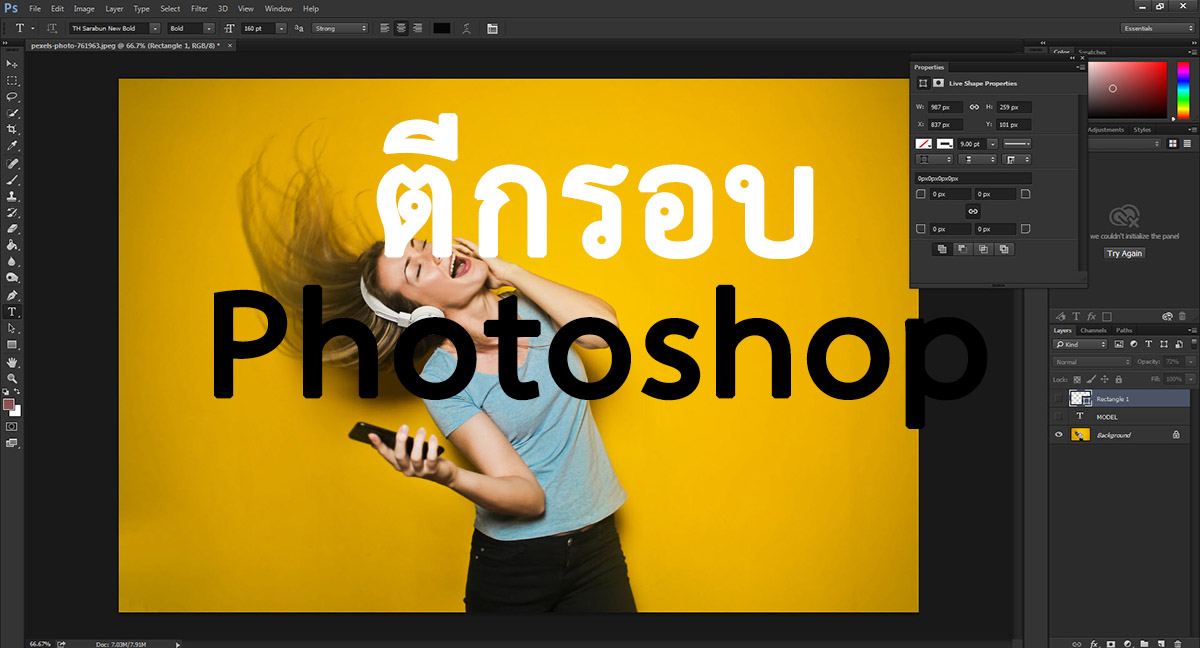The width and height of the screenshot is (1200, 648).
Task: Click the Create warped text icon
Action: [x=467, y=29]
